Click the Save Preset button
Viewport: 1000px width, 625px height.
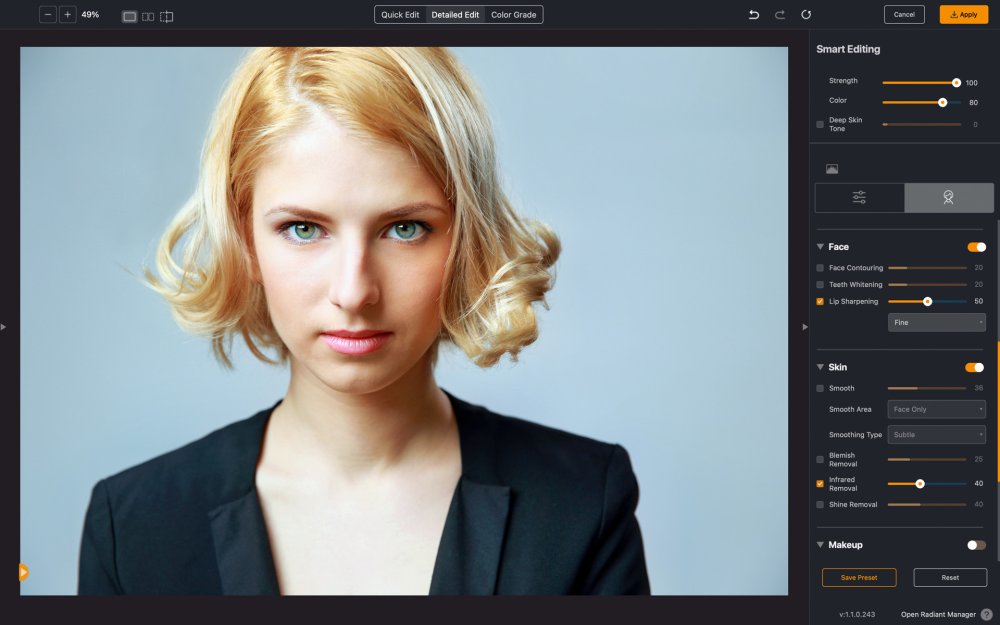859,577
